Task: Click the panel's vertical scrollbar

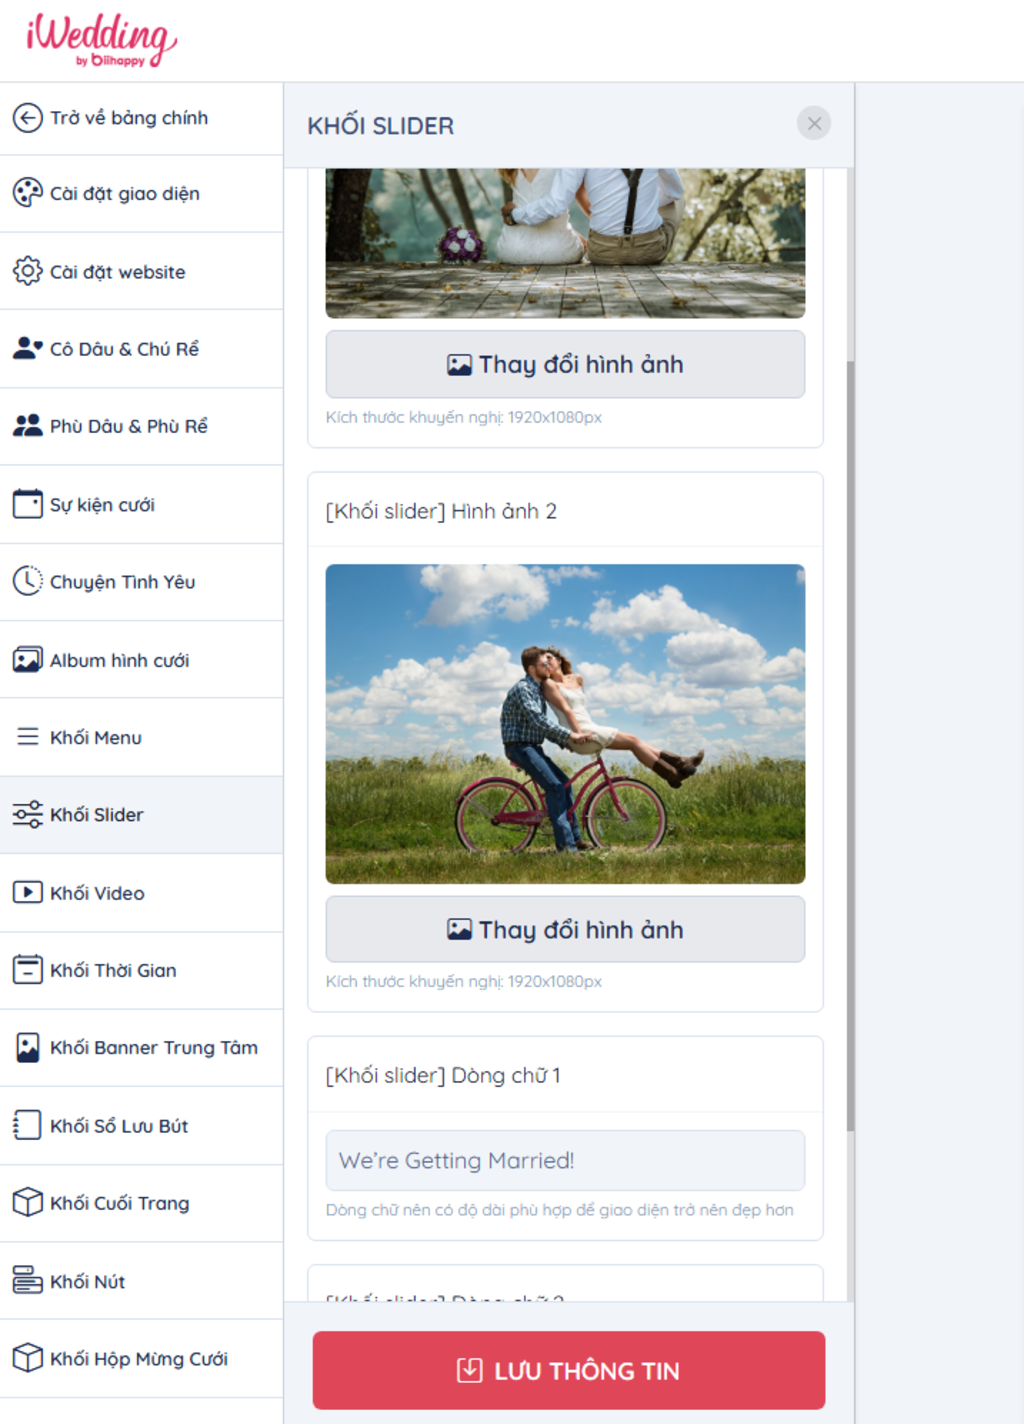Action: (850, 745)
